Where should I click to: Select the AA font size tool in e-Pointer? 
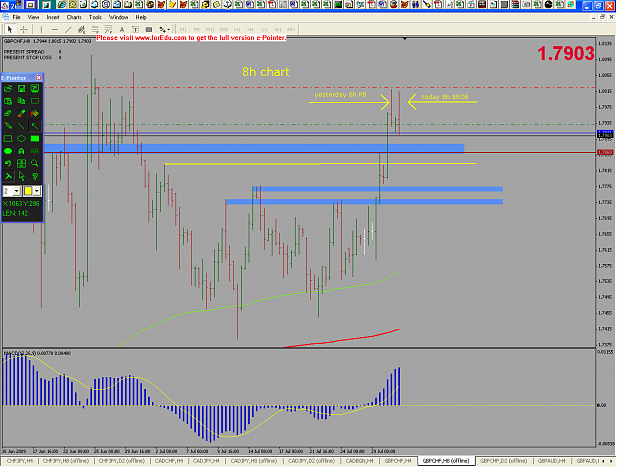[x=35, y=151]
